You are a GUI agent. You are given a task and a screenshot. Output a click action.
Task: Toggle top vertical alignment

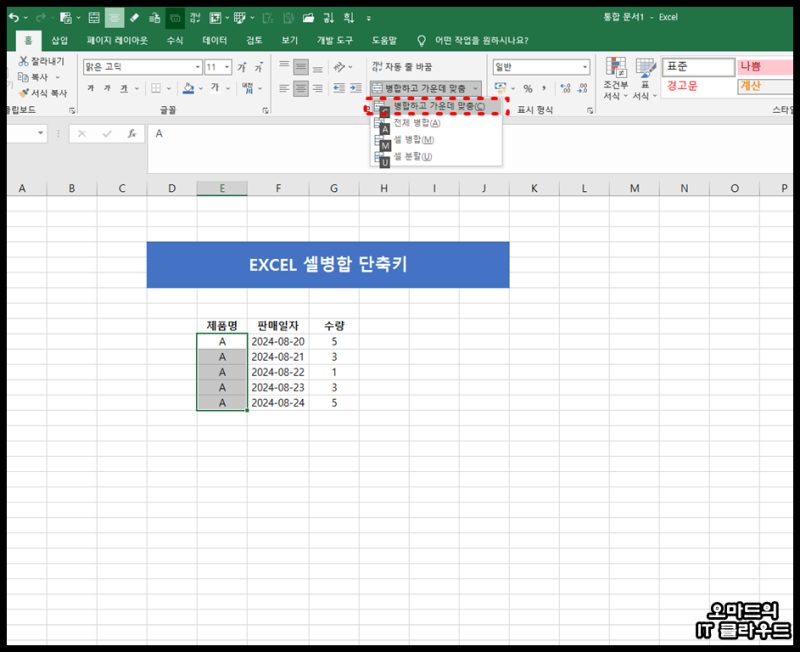click(284, 67)
